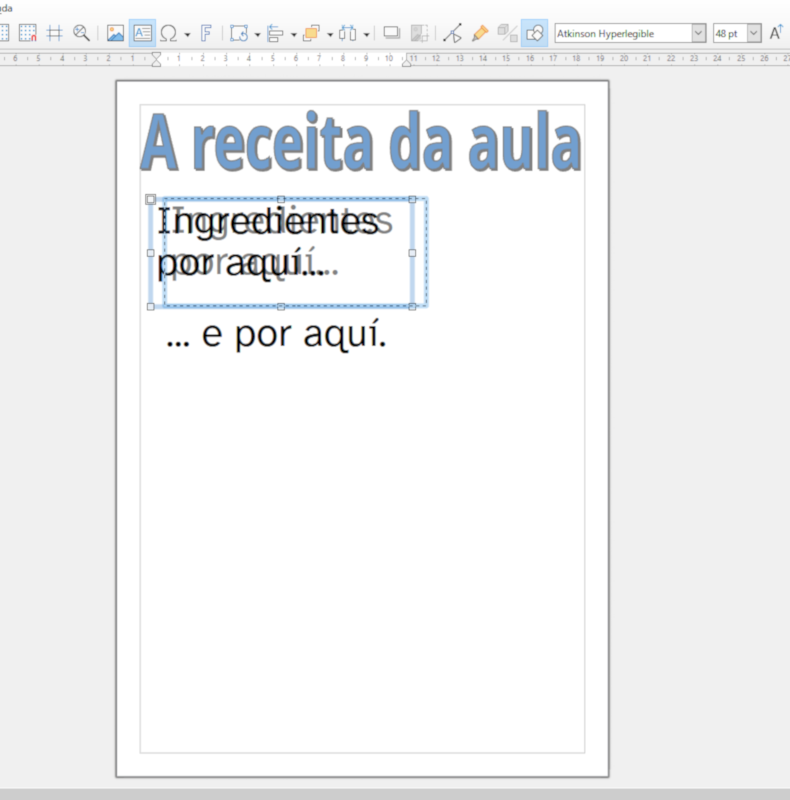Click top-left handle of selected text box
Screen dimensions: 790x800
(x=151, y=199)
